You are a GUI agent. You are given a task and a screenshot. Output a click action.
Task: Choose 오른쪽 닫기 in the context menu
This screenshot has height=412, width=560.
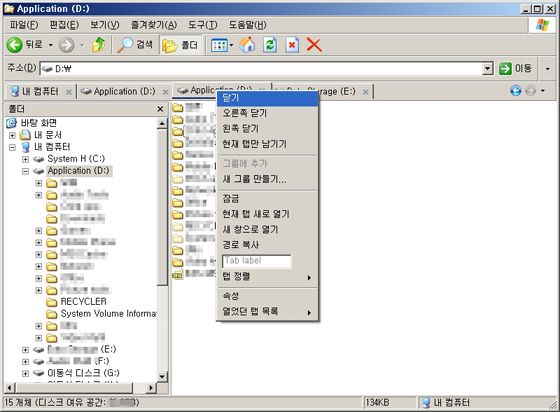coord(267,114)
